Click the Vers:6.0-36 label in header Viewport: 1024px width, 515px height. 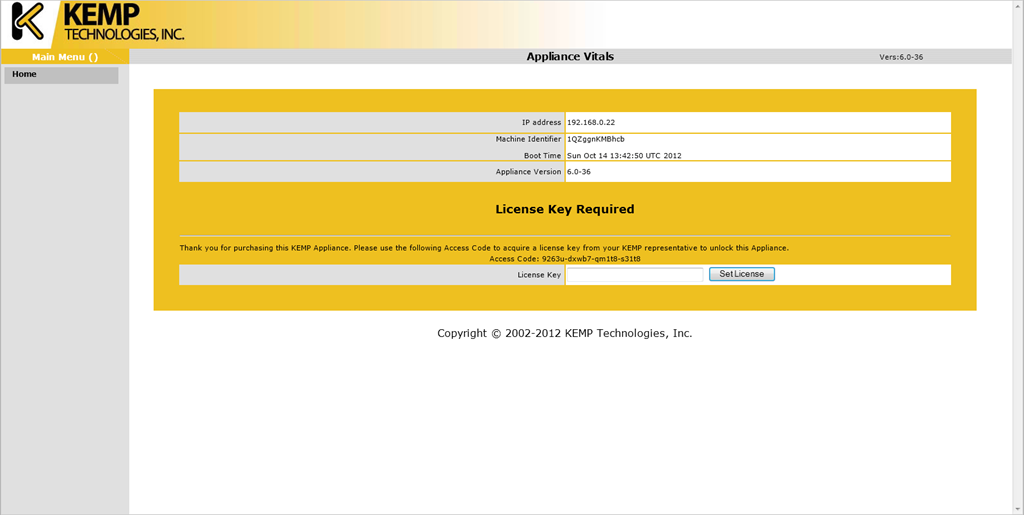[x=901, y=57]
